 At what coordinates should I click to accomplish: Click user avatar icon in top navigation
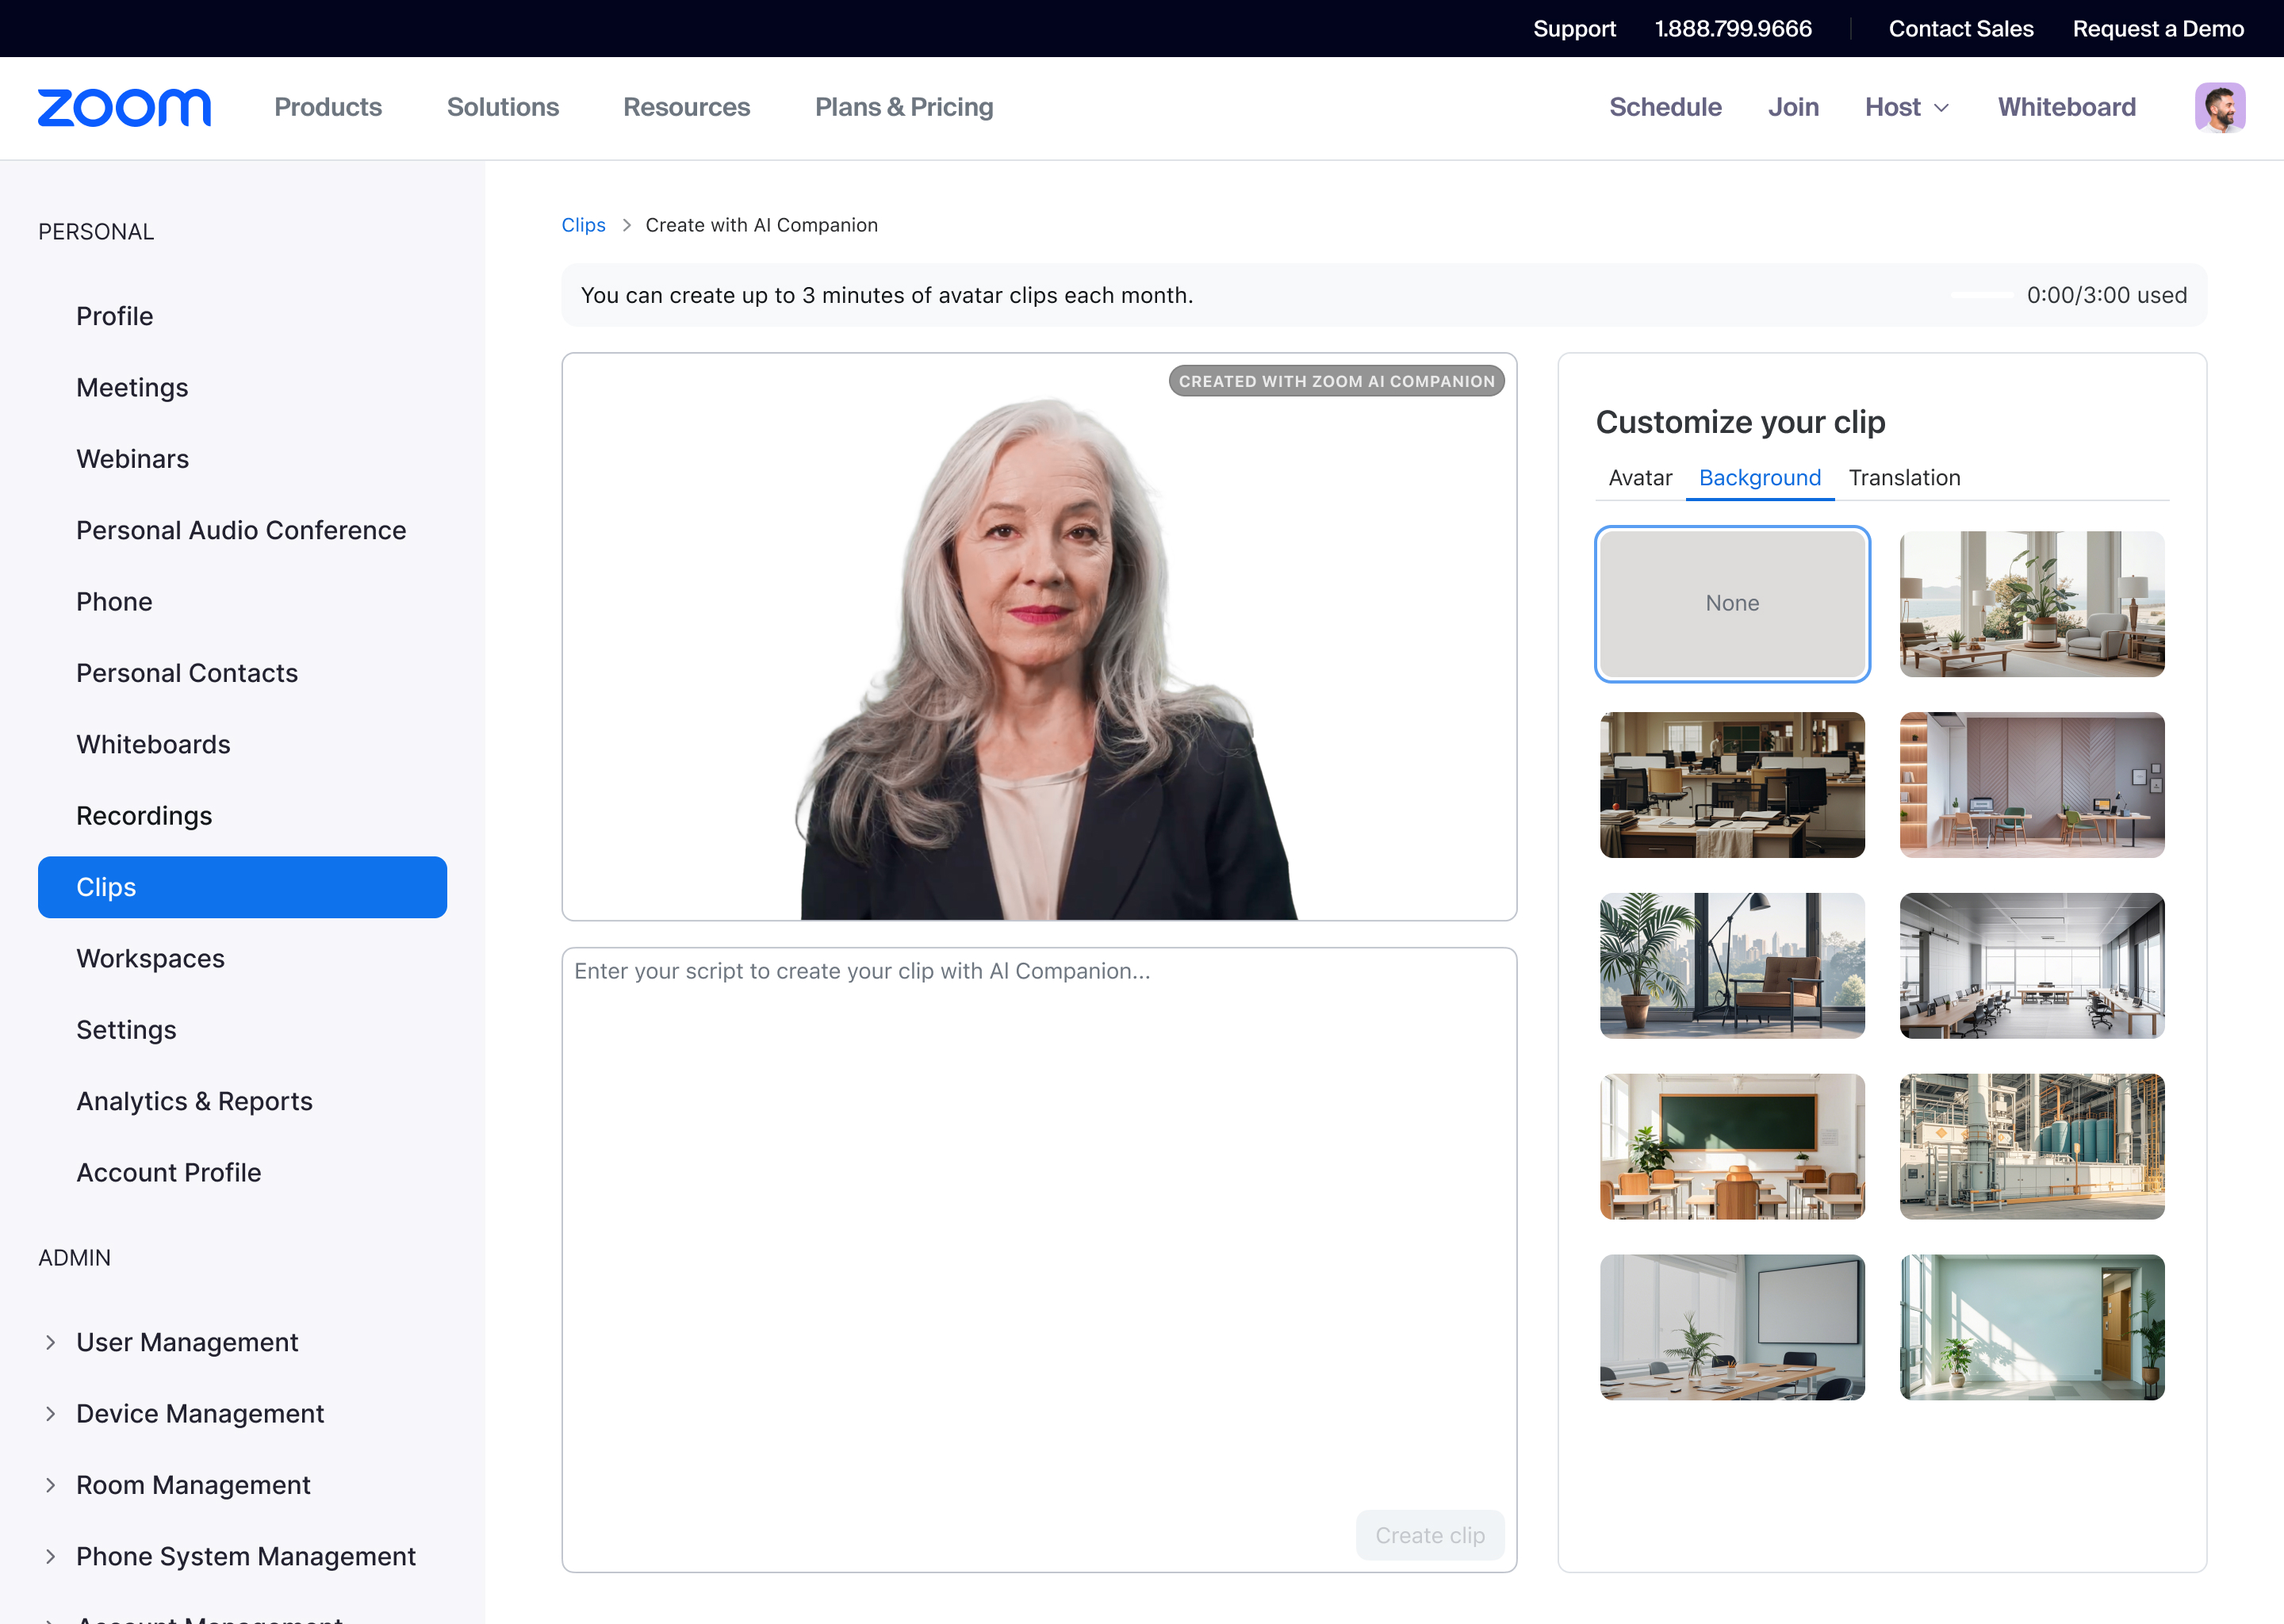click(x=2221, y=107)
